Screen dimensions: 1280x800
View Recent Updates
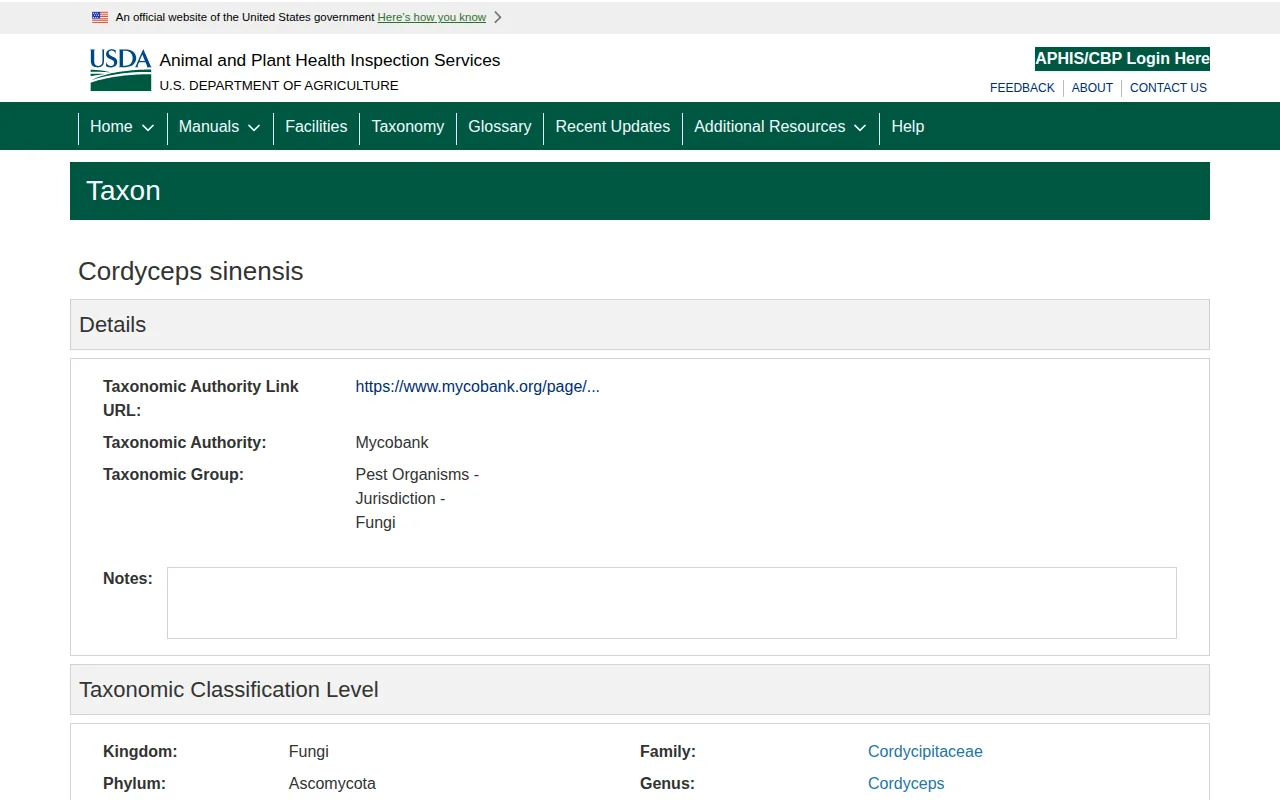pos(613,127)
